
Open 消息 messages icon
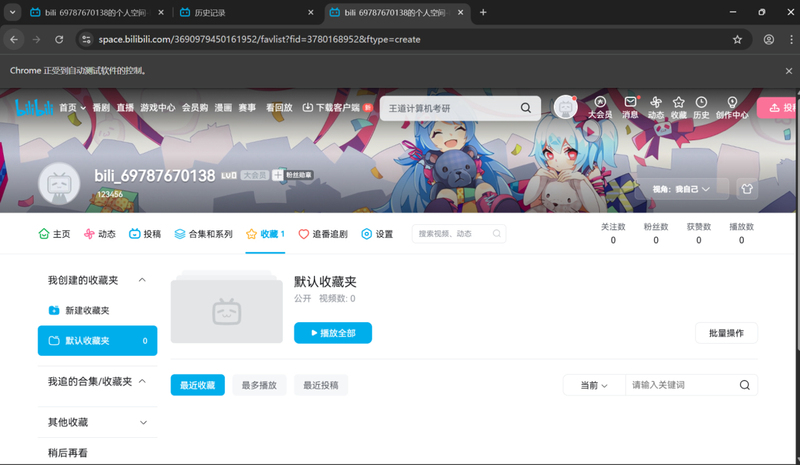[630, 108]
